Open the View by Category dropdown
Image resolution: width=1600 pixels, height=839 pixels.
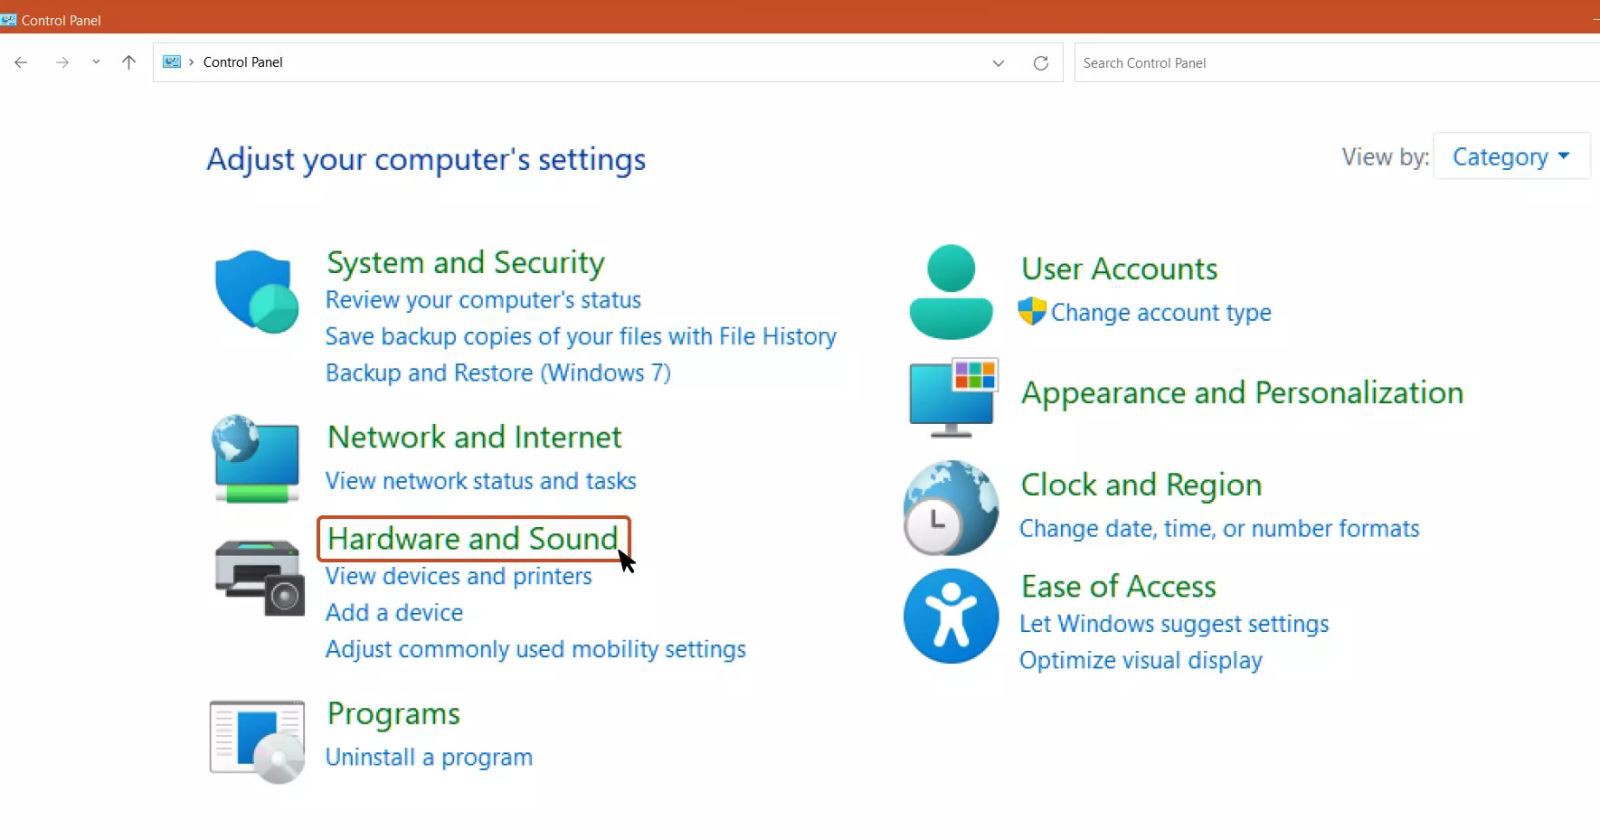(1511, 156)
